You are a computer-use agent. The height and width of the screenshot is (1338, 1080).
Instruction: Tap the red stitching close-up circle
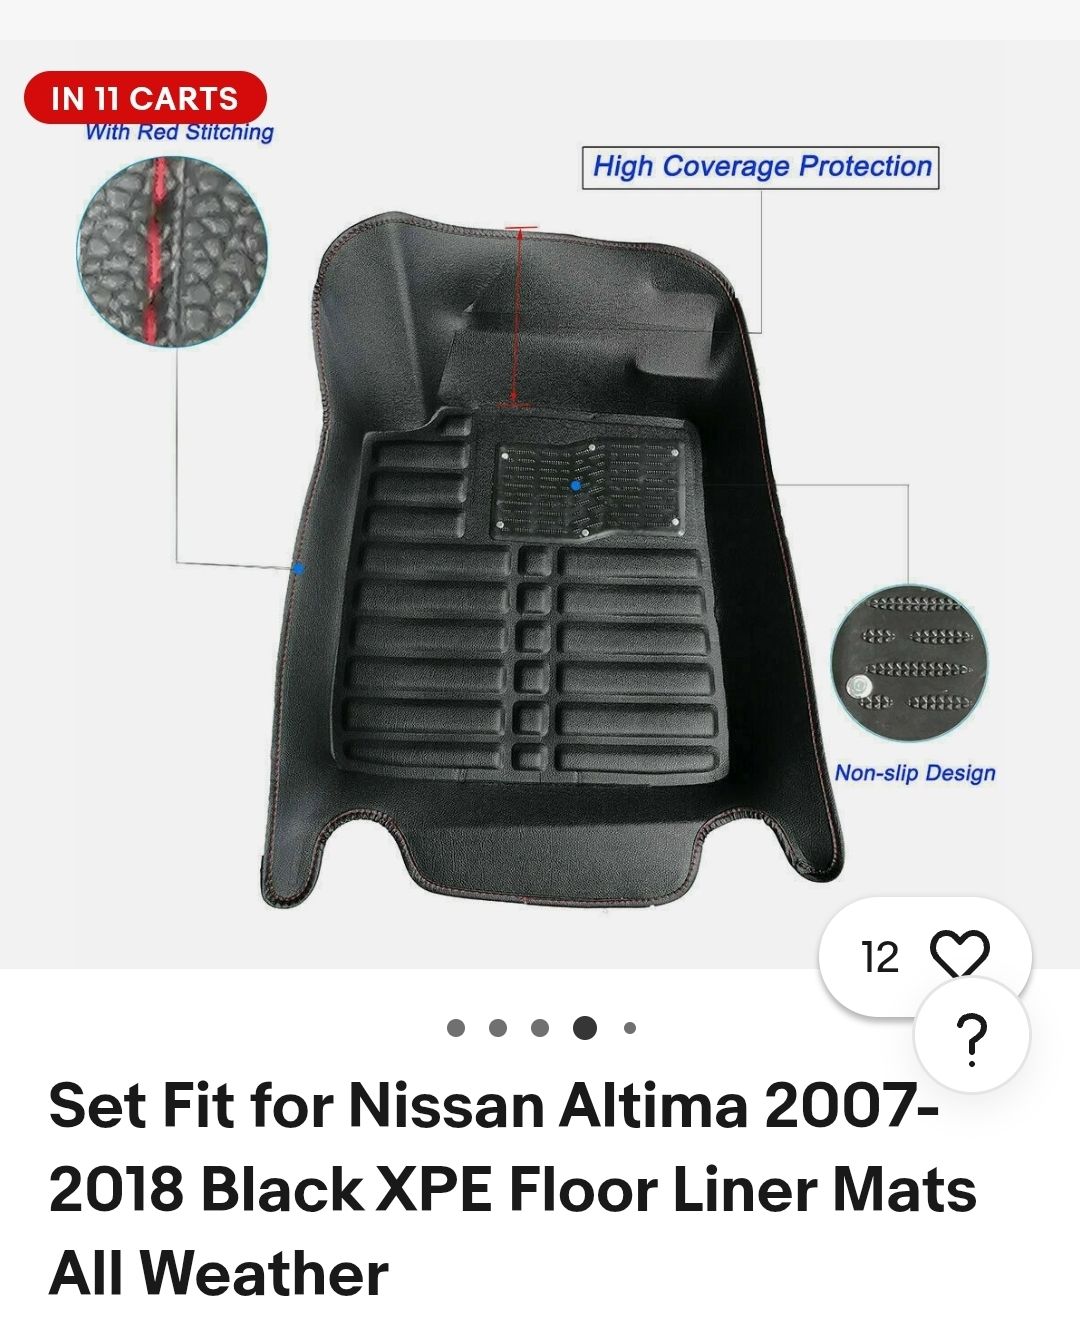[x=172, y=250]
